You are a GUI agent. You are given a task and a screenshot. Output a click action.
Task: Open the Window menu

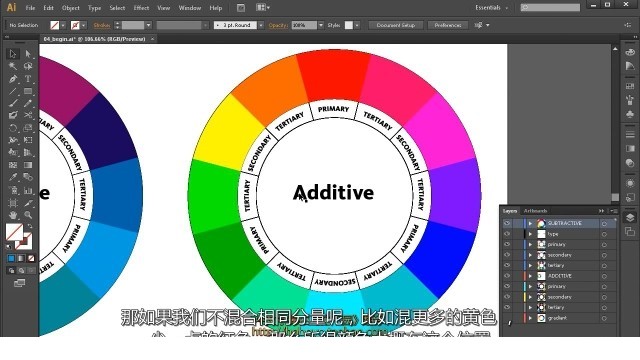(190, 8)
